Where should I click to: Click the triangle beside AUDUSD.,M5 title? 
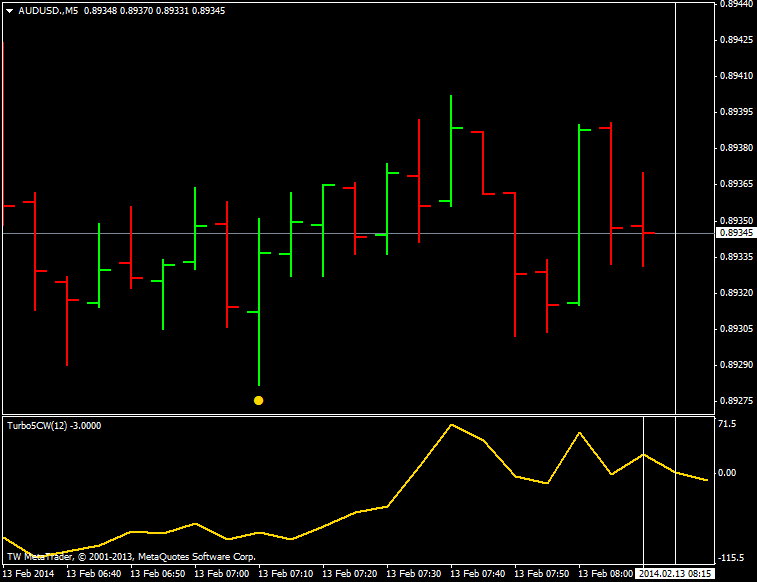pyautogui.click(x=9, y=11)
